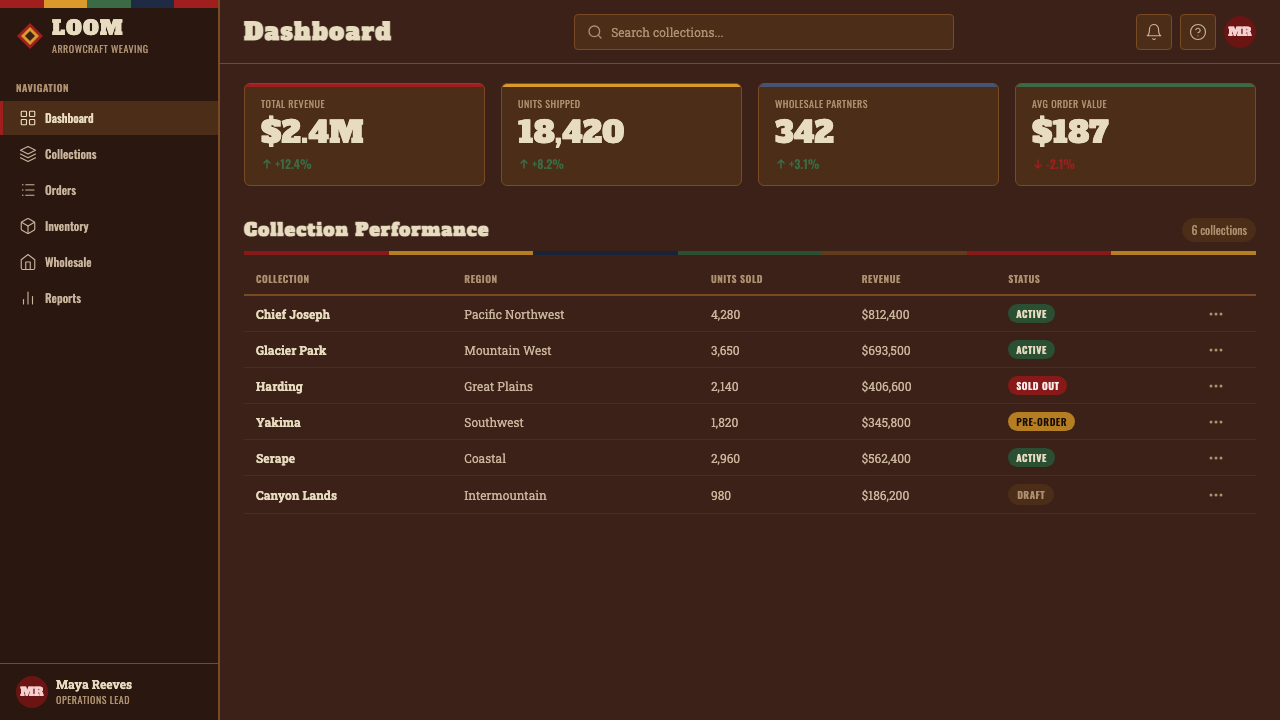Open the notifications bell

[1154, 32]
